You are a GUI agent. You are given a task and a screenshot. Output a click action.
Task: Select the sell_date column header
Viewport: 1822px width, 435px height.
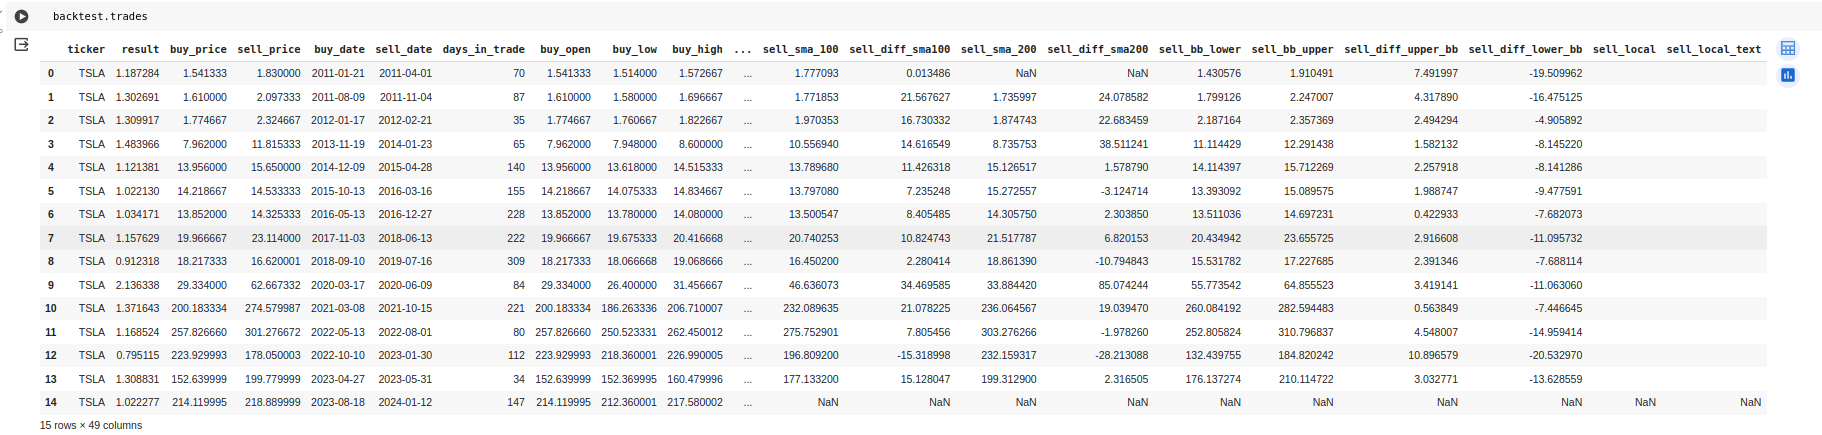pyautogui.click(x=404, y=49)
